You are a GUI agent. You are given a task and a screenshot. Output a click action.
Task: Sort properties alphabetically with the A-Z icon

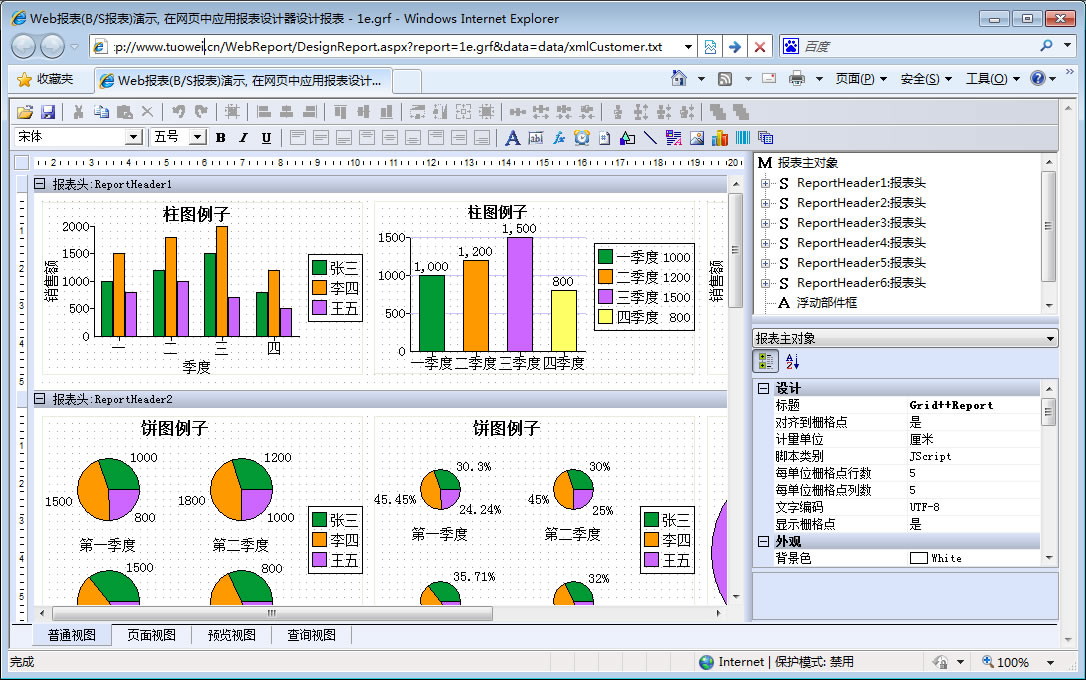pos(792,362)
